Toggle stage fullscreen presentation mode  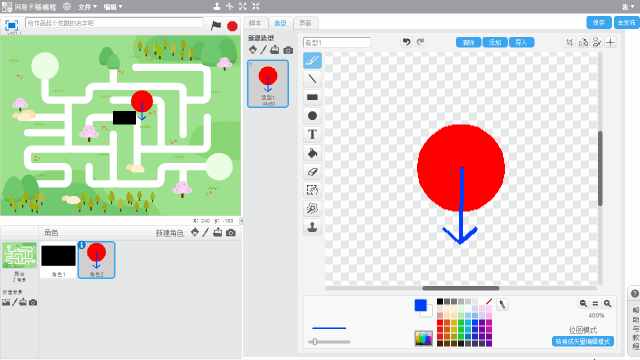point(11,26)
